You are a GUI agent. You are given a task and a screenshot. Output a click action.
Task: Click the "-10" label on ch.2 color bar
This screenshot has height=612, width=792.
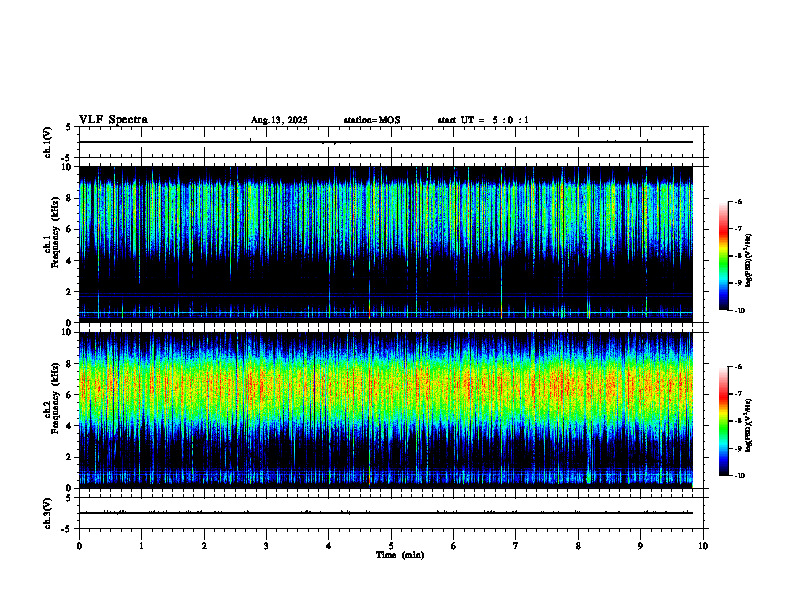738,476
